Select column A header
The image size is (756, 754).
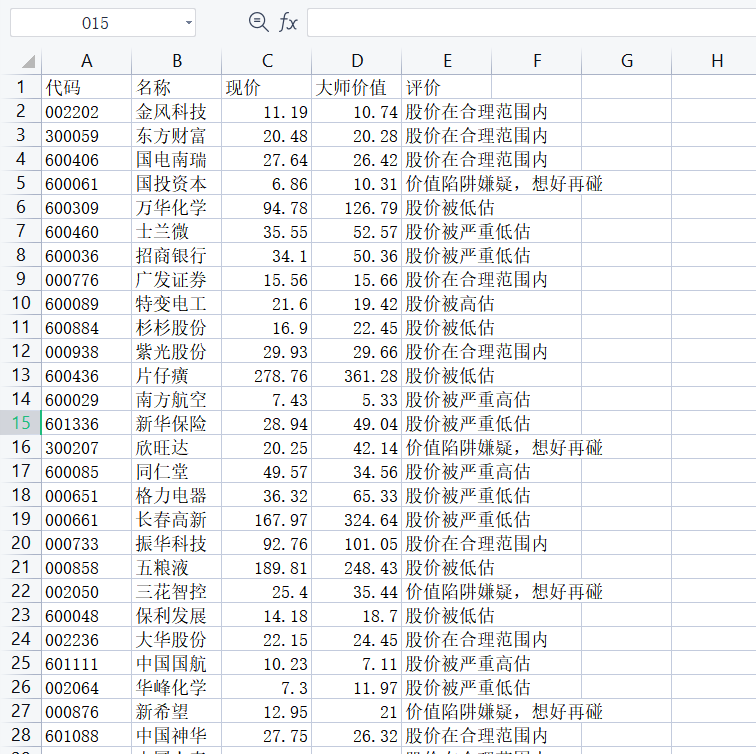pyautogui.click(x=86, y=61)
